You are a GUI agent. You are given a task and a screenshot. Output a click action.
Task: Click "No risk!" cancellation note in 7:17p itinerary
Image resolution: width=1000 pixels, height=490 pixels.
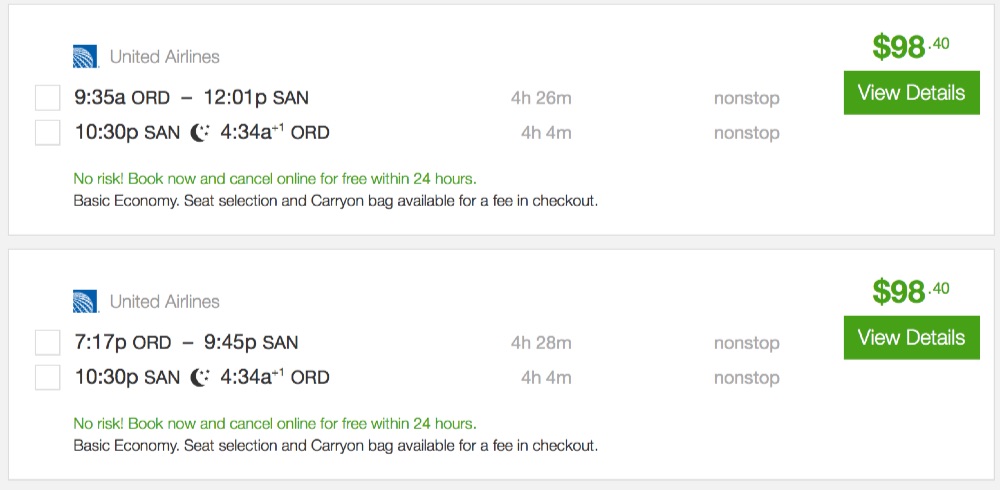point(274,423)
